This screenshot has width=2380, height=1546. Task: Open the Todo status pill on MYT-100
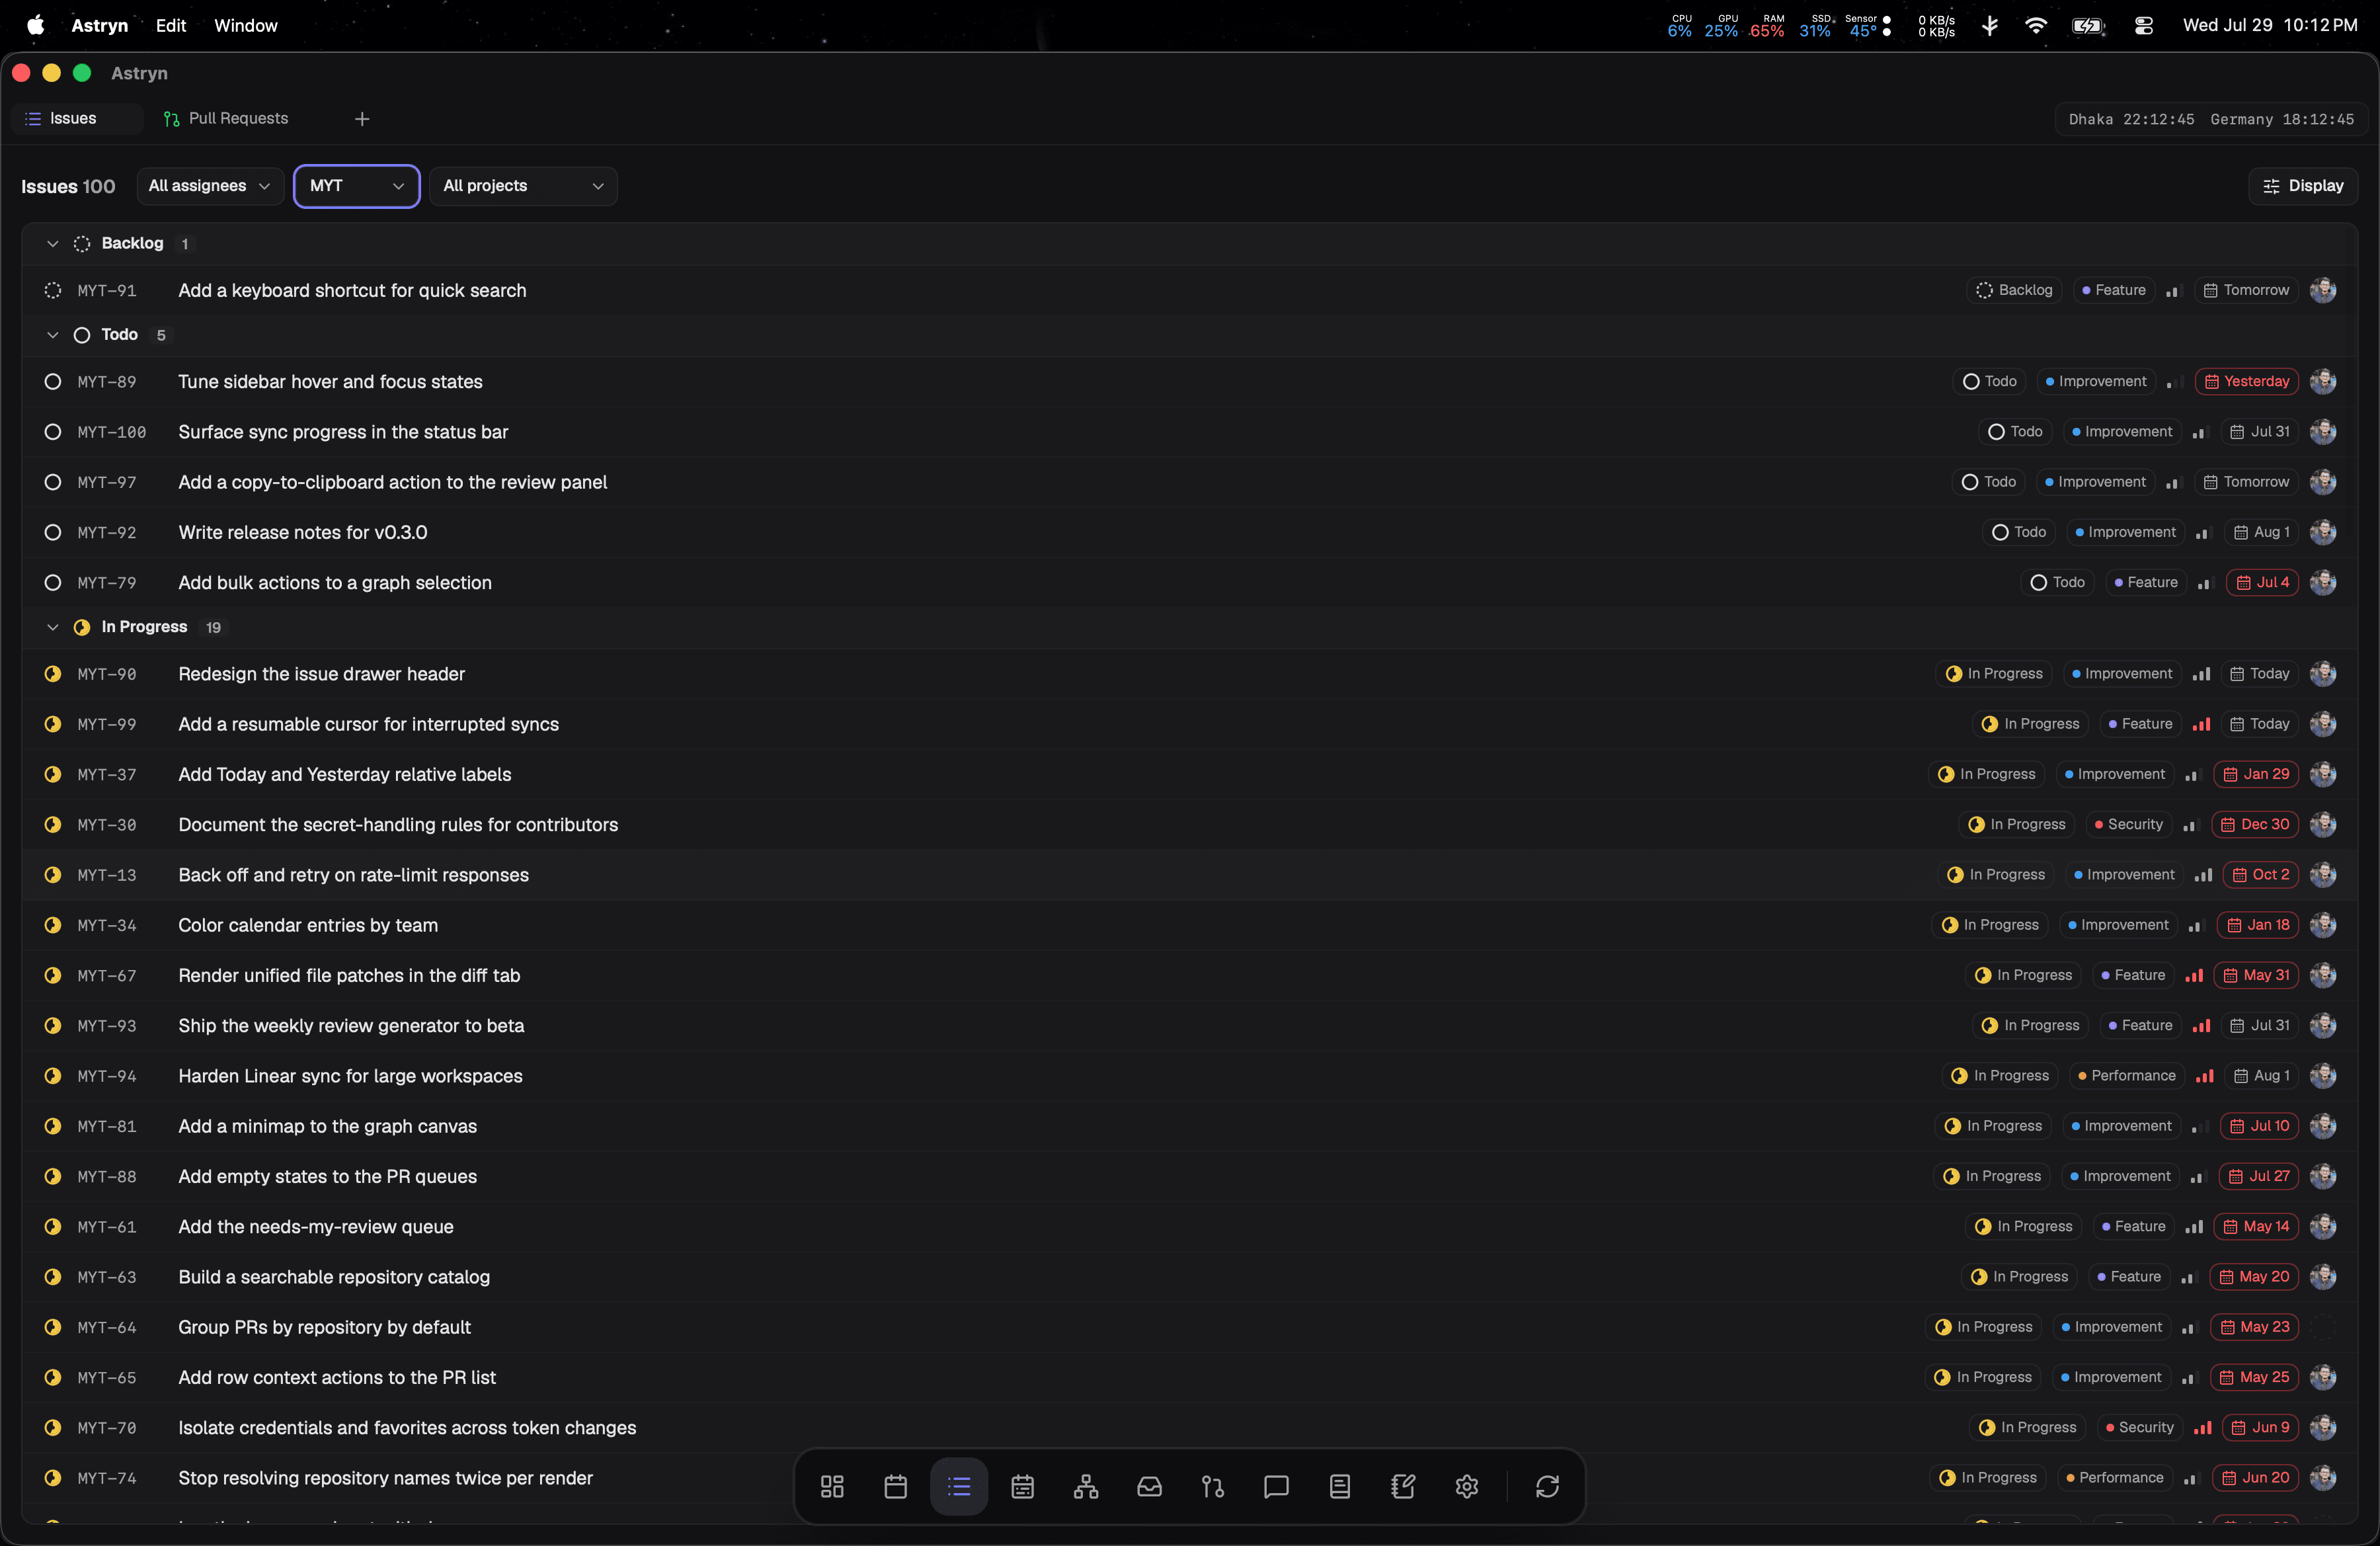2015,432
